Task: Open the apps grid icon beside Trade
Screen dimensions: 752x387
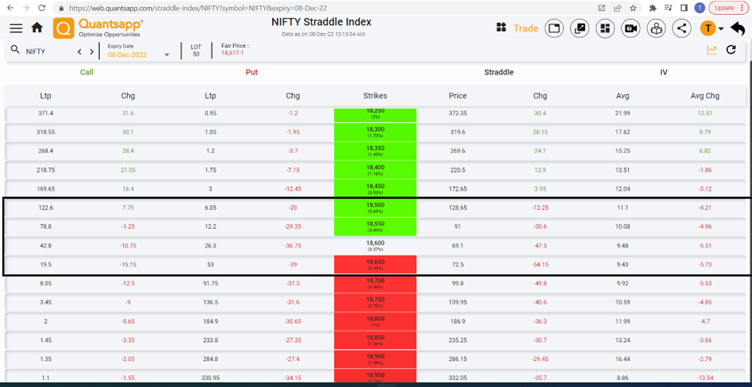Action: 501,28
